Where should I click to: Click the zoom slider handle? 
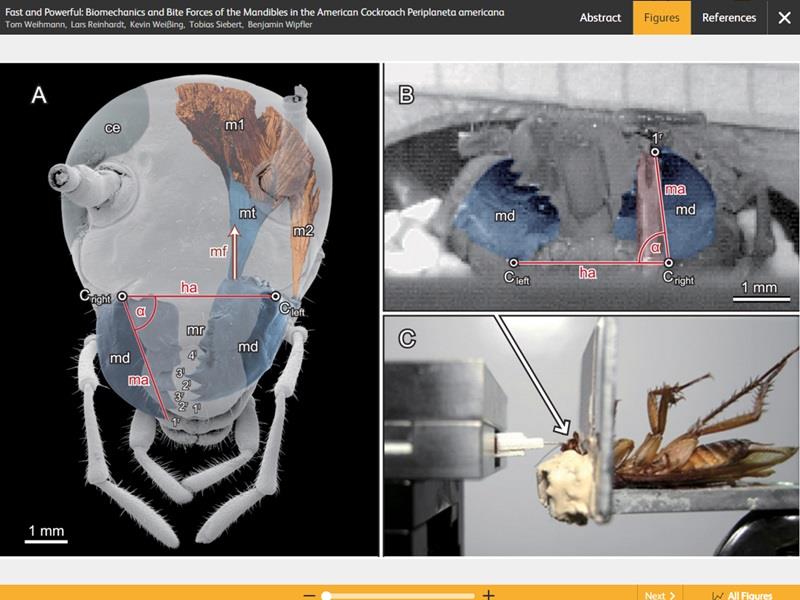[326, 595]
